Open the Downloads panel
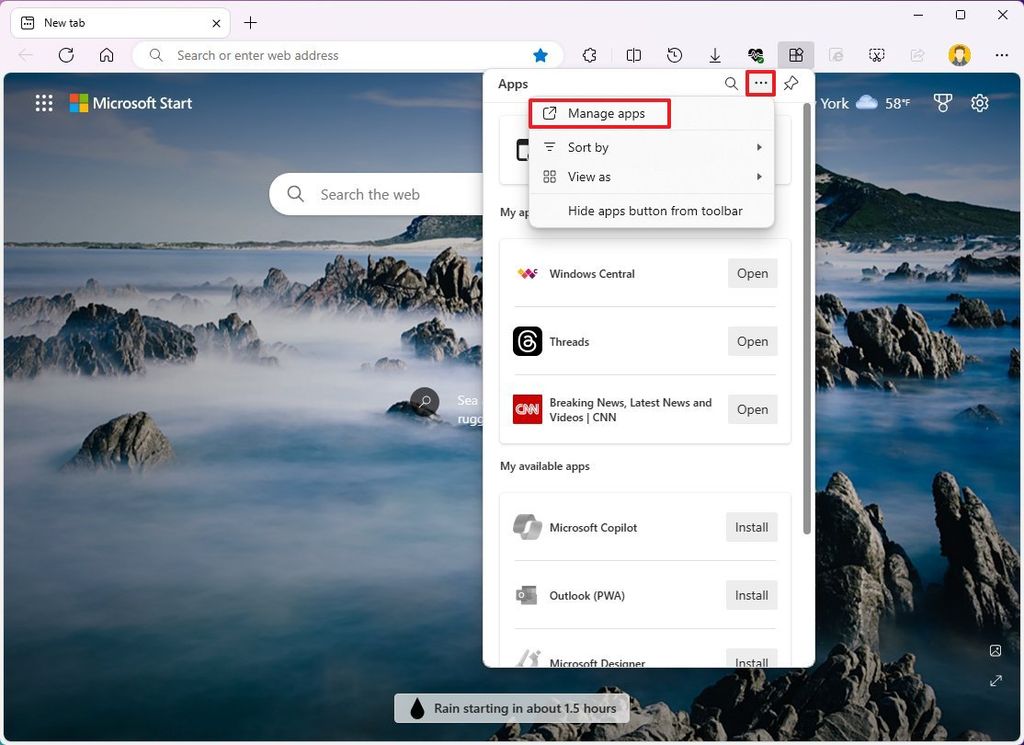The width and height of the screenshot is (1024, 745). click(715, 55)
